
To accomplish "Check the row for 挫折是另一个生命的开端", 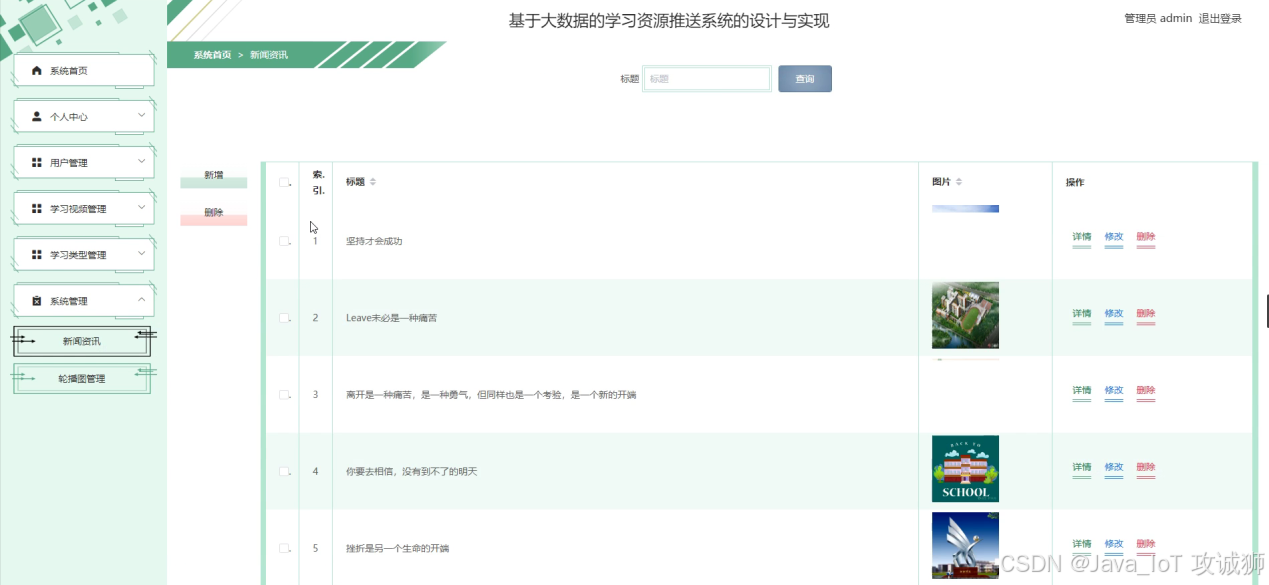I will (x=284, y=548).
